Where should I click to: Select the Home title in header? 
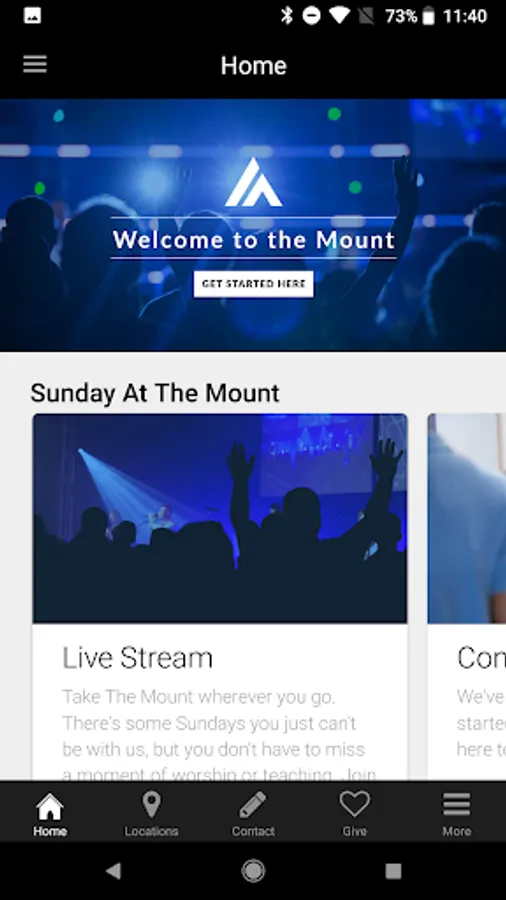(254, 65)
